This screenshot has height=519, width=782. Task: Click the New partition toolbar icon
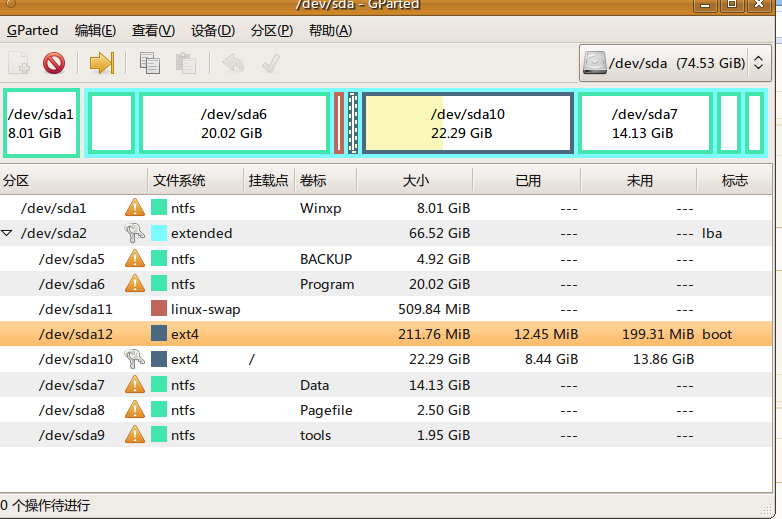pos(19,63)
